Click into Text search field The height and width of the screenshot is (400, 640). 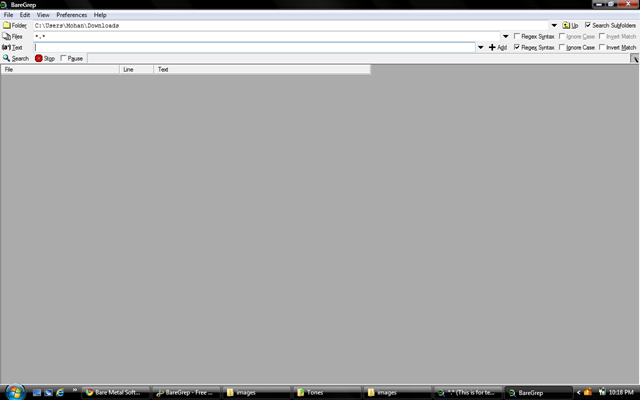pos(255,47)
